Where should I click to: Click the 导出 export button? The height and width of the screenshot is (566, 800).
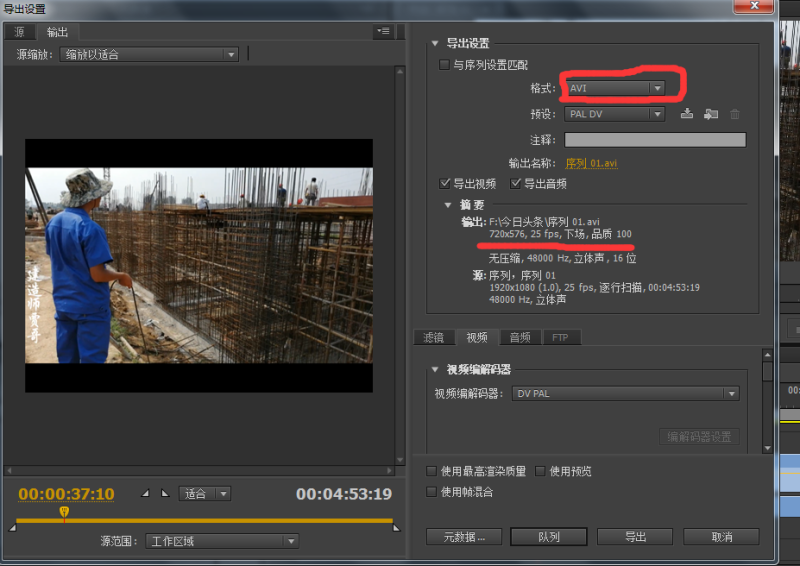[635, 537]
